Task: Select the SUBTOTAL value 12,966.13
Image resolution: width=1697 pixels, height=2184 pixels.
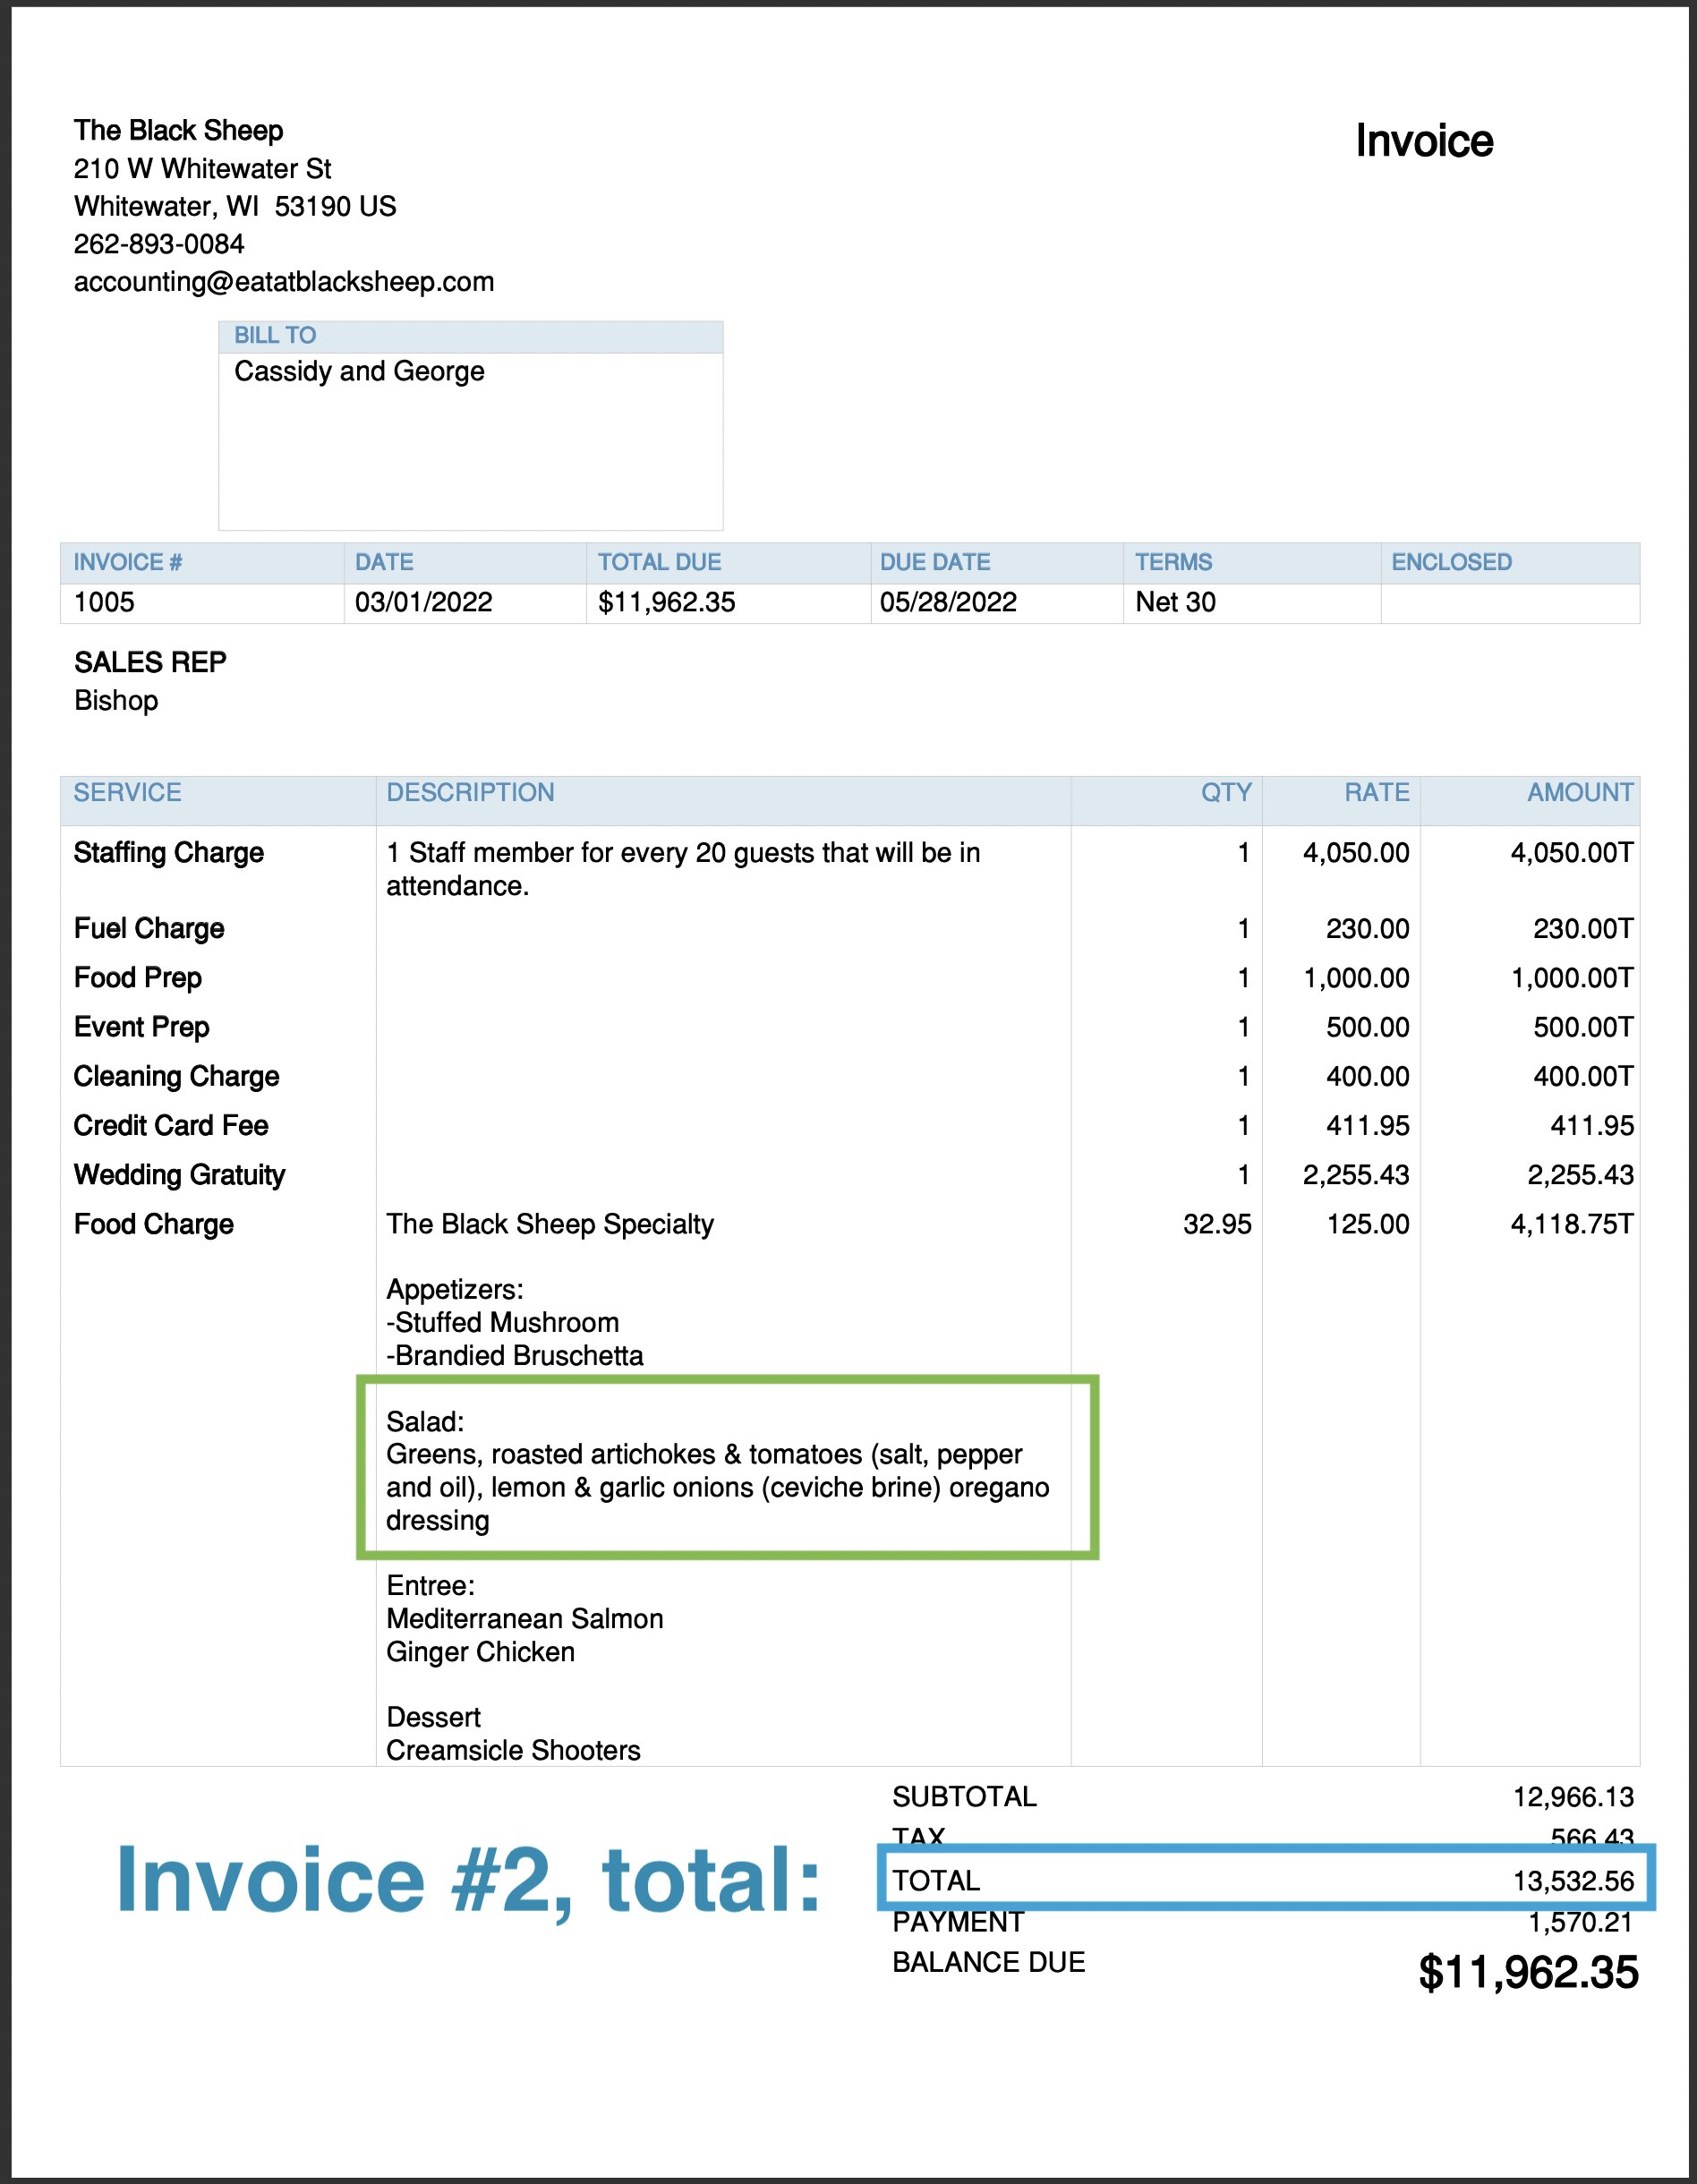Action: coord(1572,1797)
